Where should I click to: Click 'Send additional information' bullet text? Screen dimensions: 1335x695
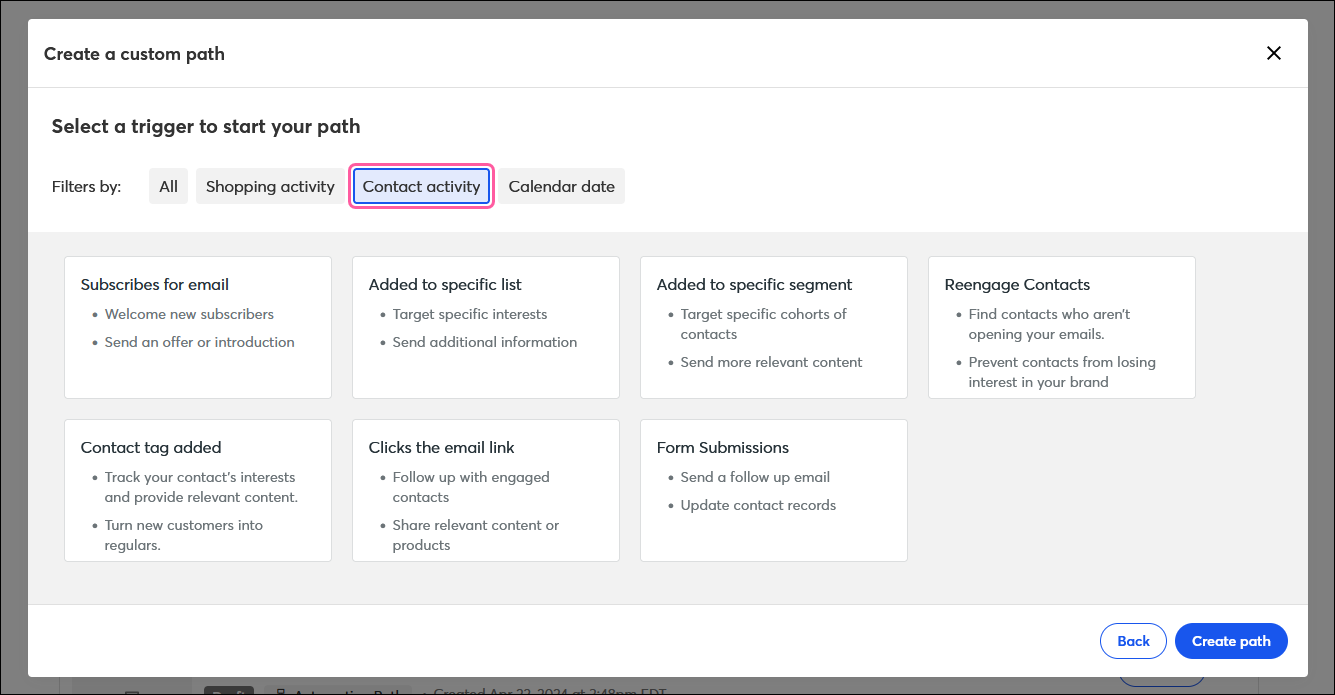click(x=485, y=342)
